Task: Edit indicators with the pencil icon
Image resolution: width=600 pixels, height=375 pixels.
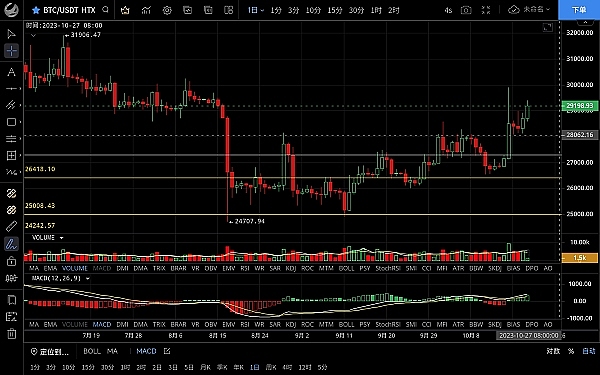Action: (167, 351)
